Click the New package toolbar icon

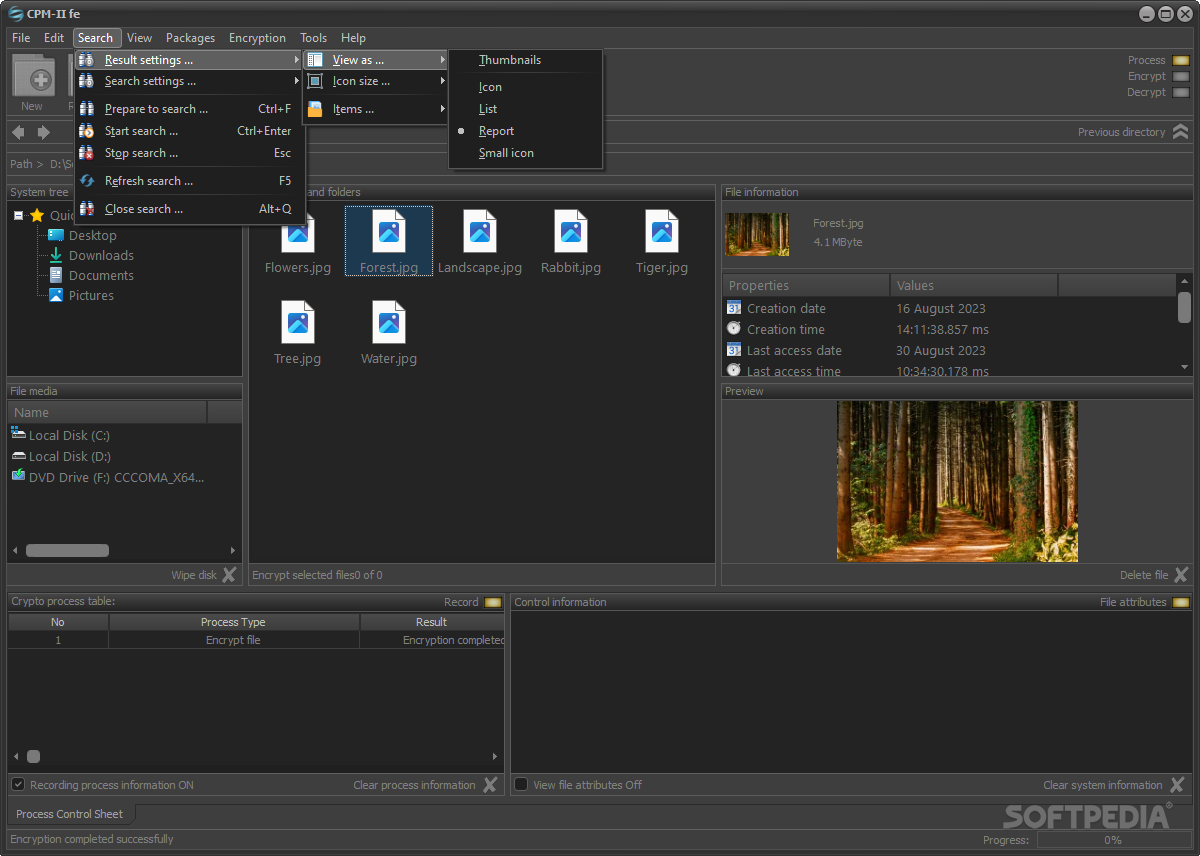[33, 77]
